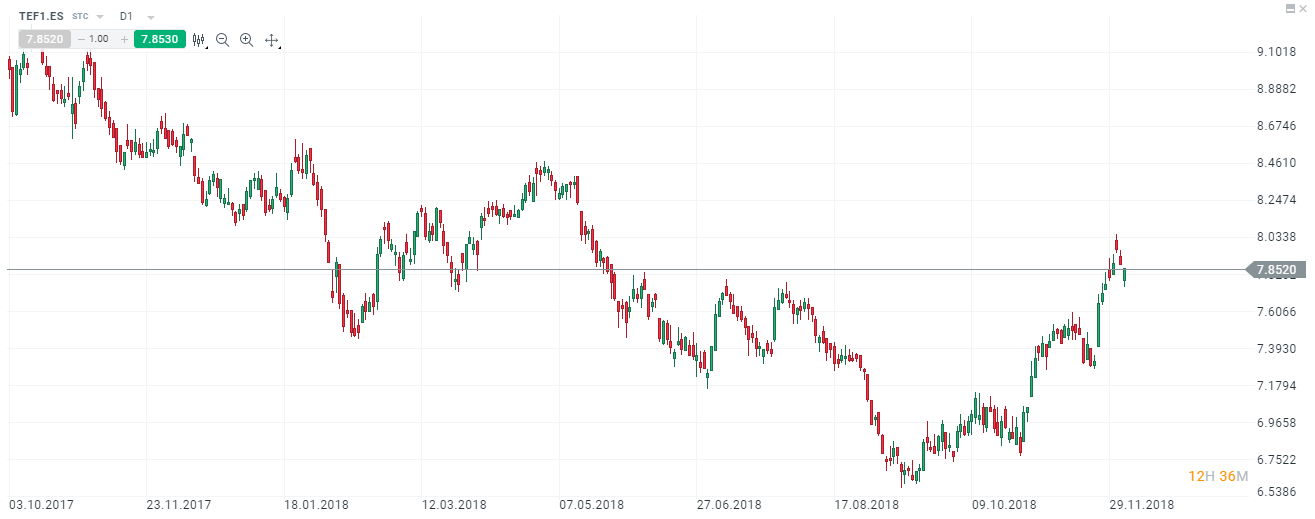Click the grey 7.8520 sell price button
Viewport: 1315px width, 519px height.
[45, 39]
